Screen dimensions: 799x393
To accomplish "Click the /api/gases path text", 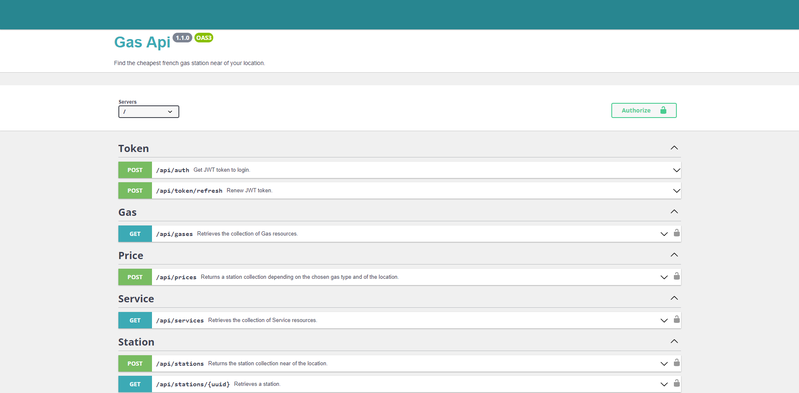I will coord(174,234).
